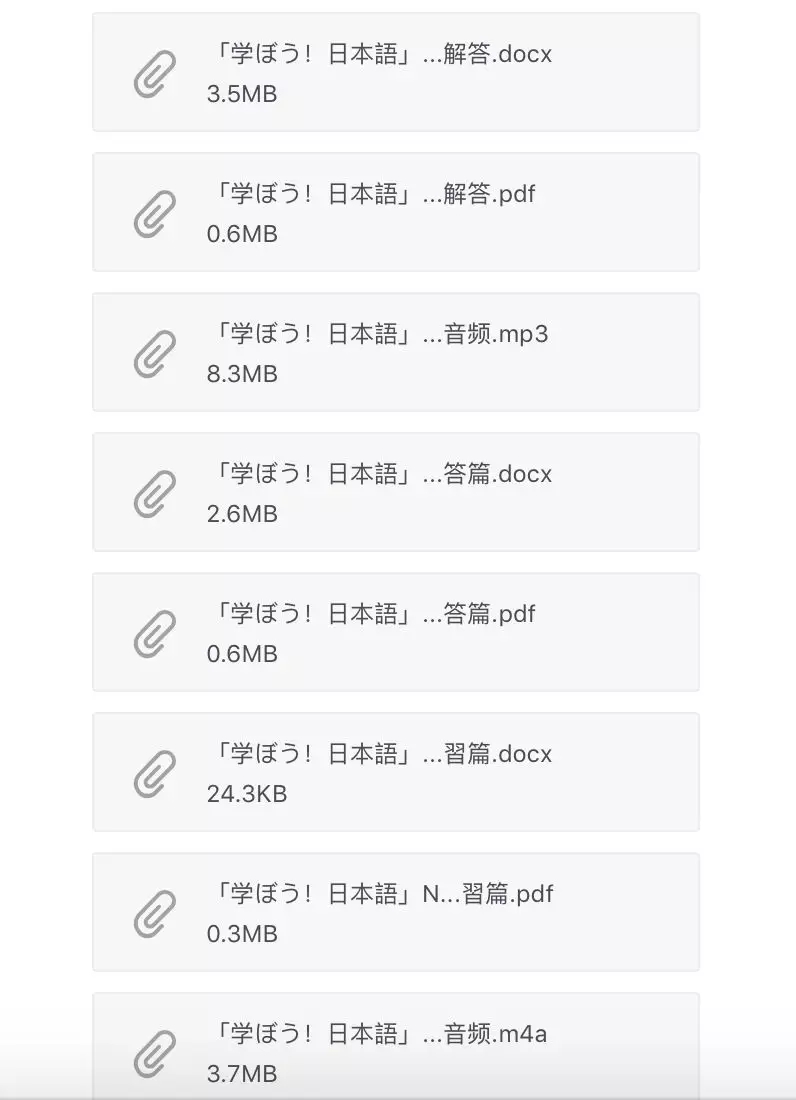The width and height of the screenshot is (796, 1100).
Task: Open the 答篇.docx file name
Action: tap(379, 474)
